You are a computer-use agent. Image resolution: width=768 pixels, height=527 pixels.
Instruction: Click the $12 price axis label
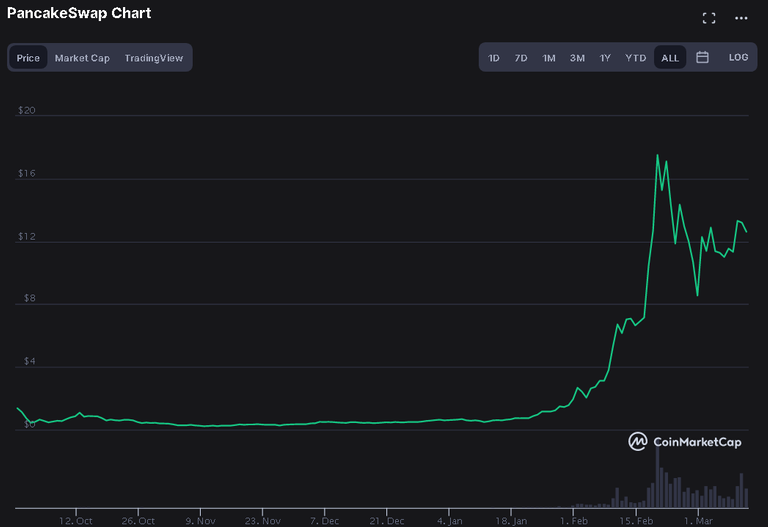(x=26, y=237)
